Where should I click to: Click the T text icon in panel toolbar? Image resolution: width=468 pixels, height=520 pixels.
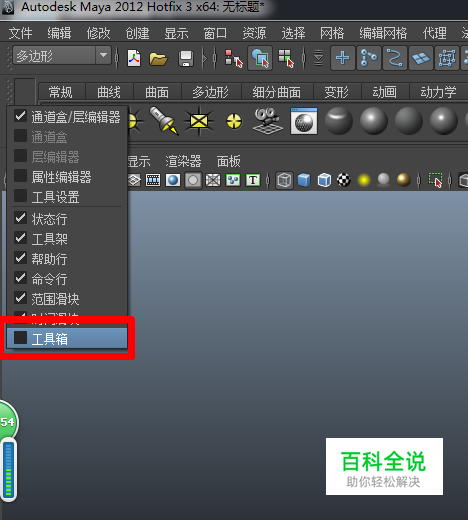[253, 180]
